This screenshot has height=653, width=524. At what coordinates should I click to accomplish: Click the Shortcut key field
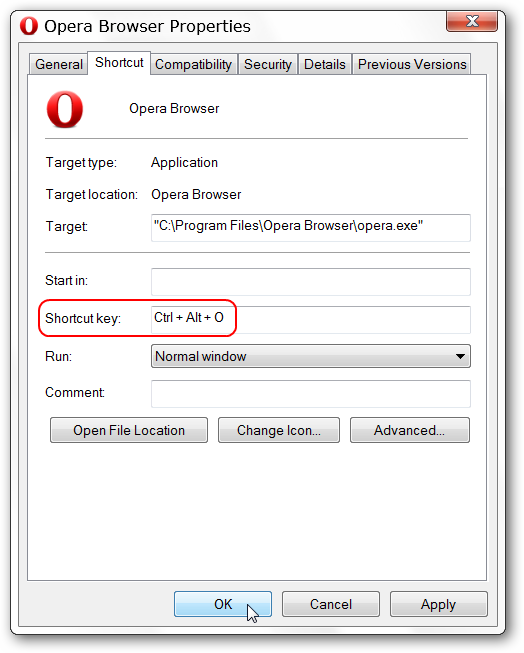311,320
